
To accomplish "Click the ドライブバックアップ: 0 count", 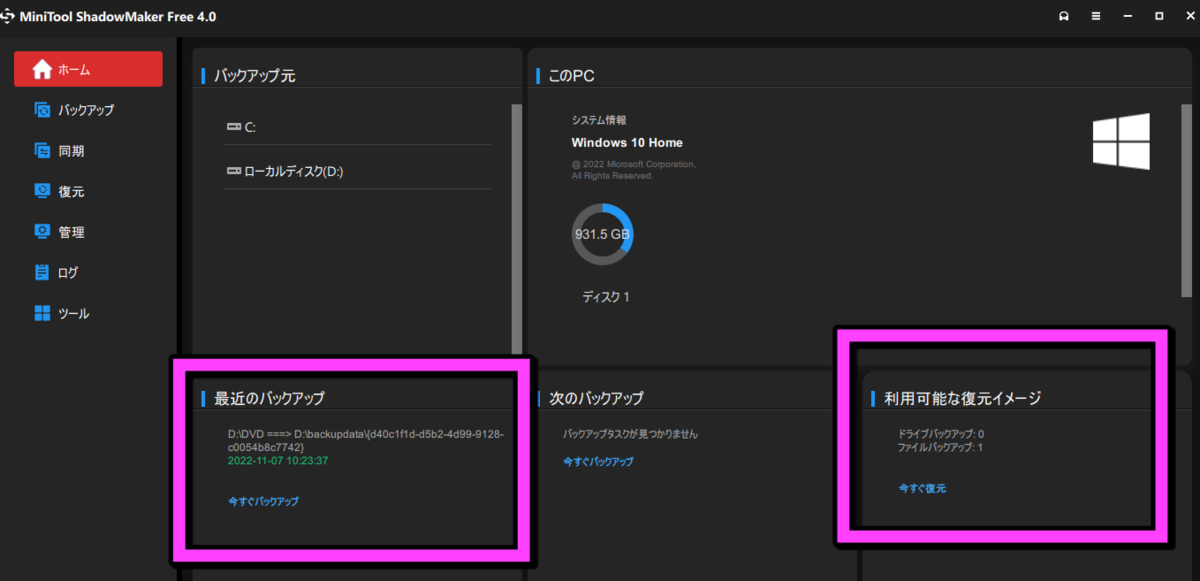I will 941,434.
